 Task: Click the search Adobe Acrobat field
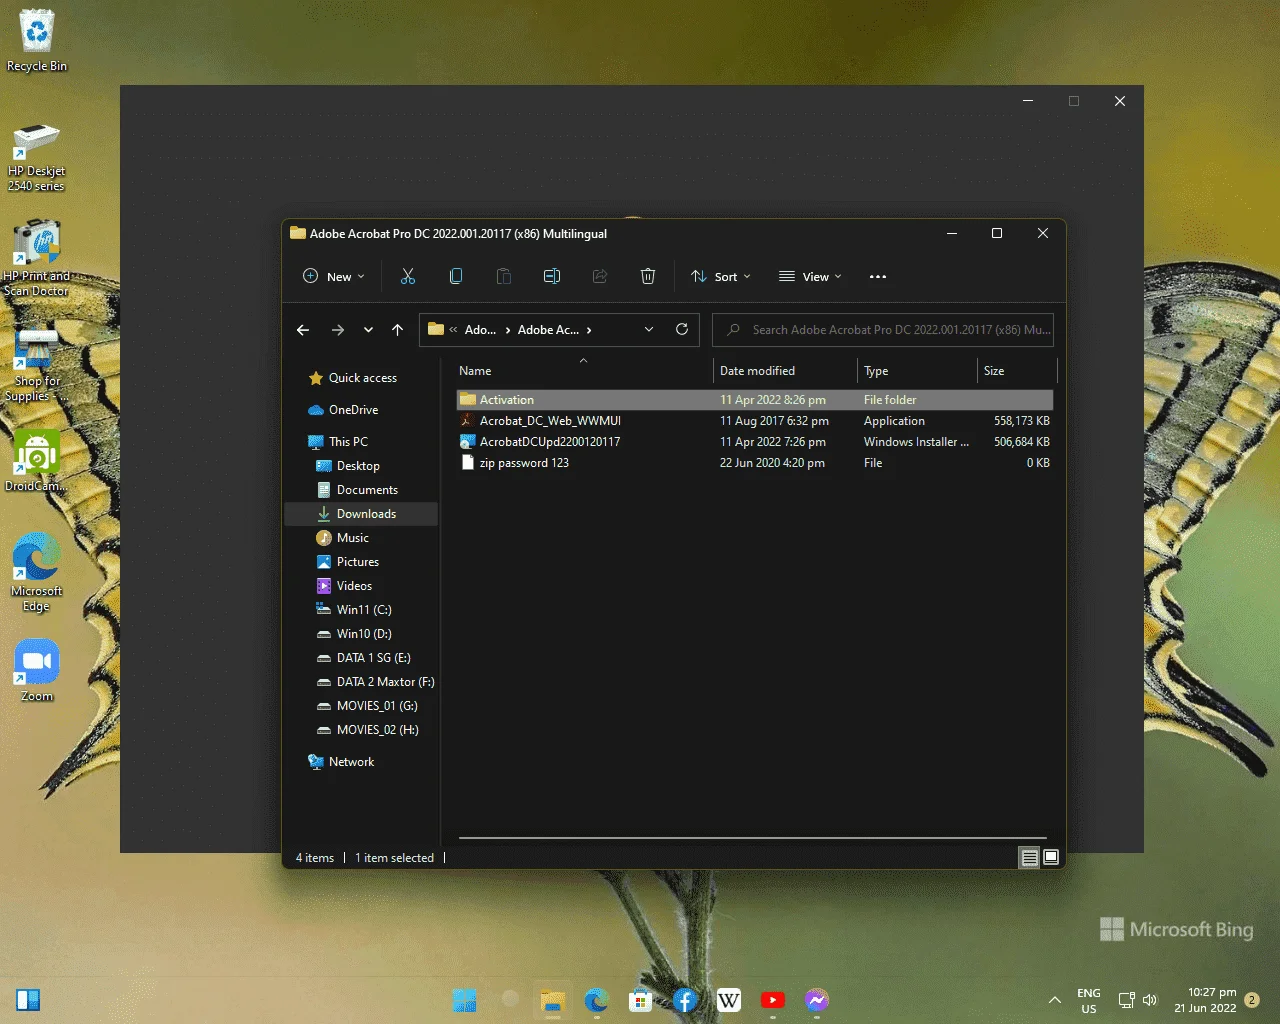[883, 330]
